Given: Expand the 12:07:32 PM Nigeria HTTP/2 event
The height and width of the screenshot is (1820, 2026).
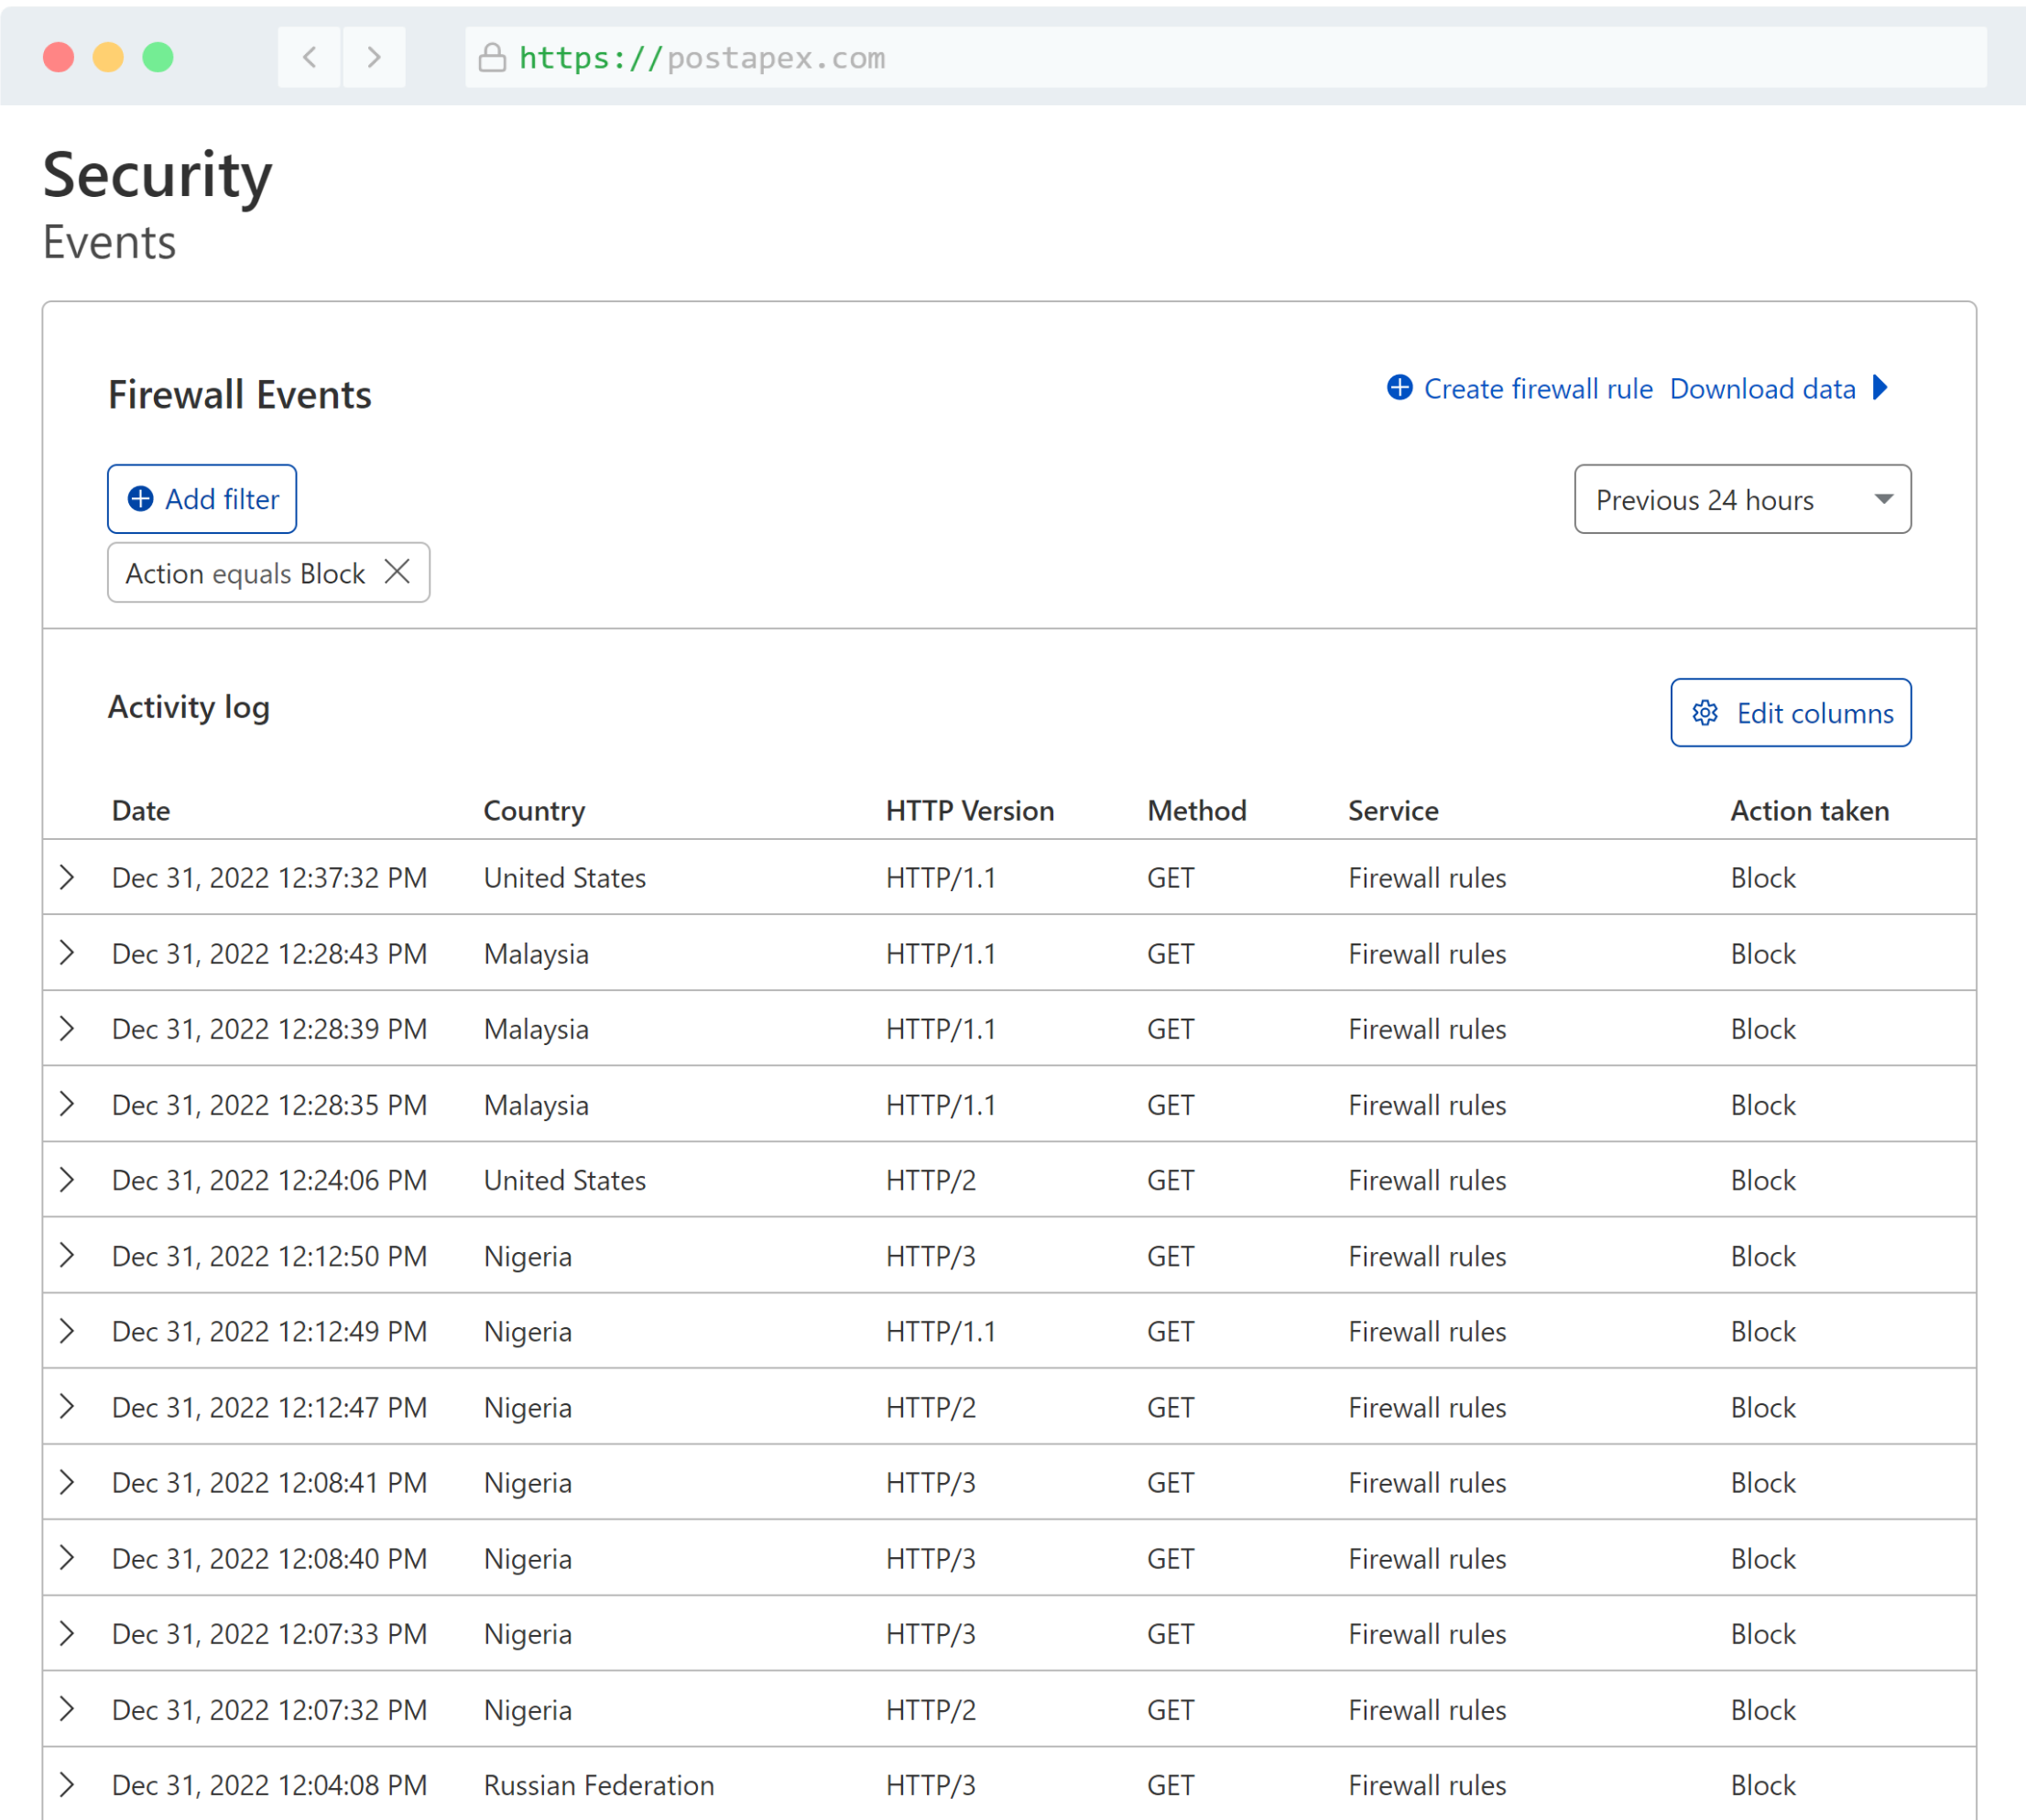Looking at the screenshot, I should coord(67,1709).
